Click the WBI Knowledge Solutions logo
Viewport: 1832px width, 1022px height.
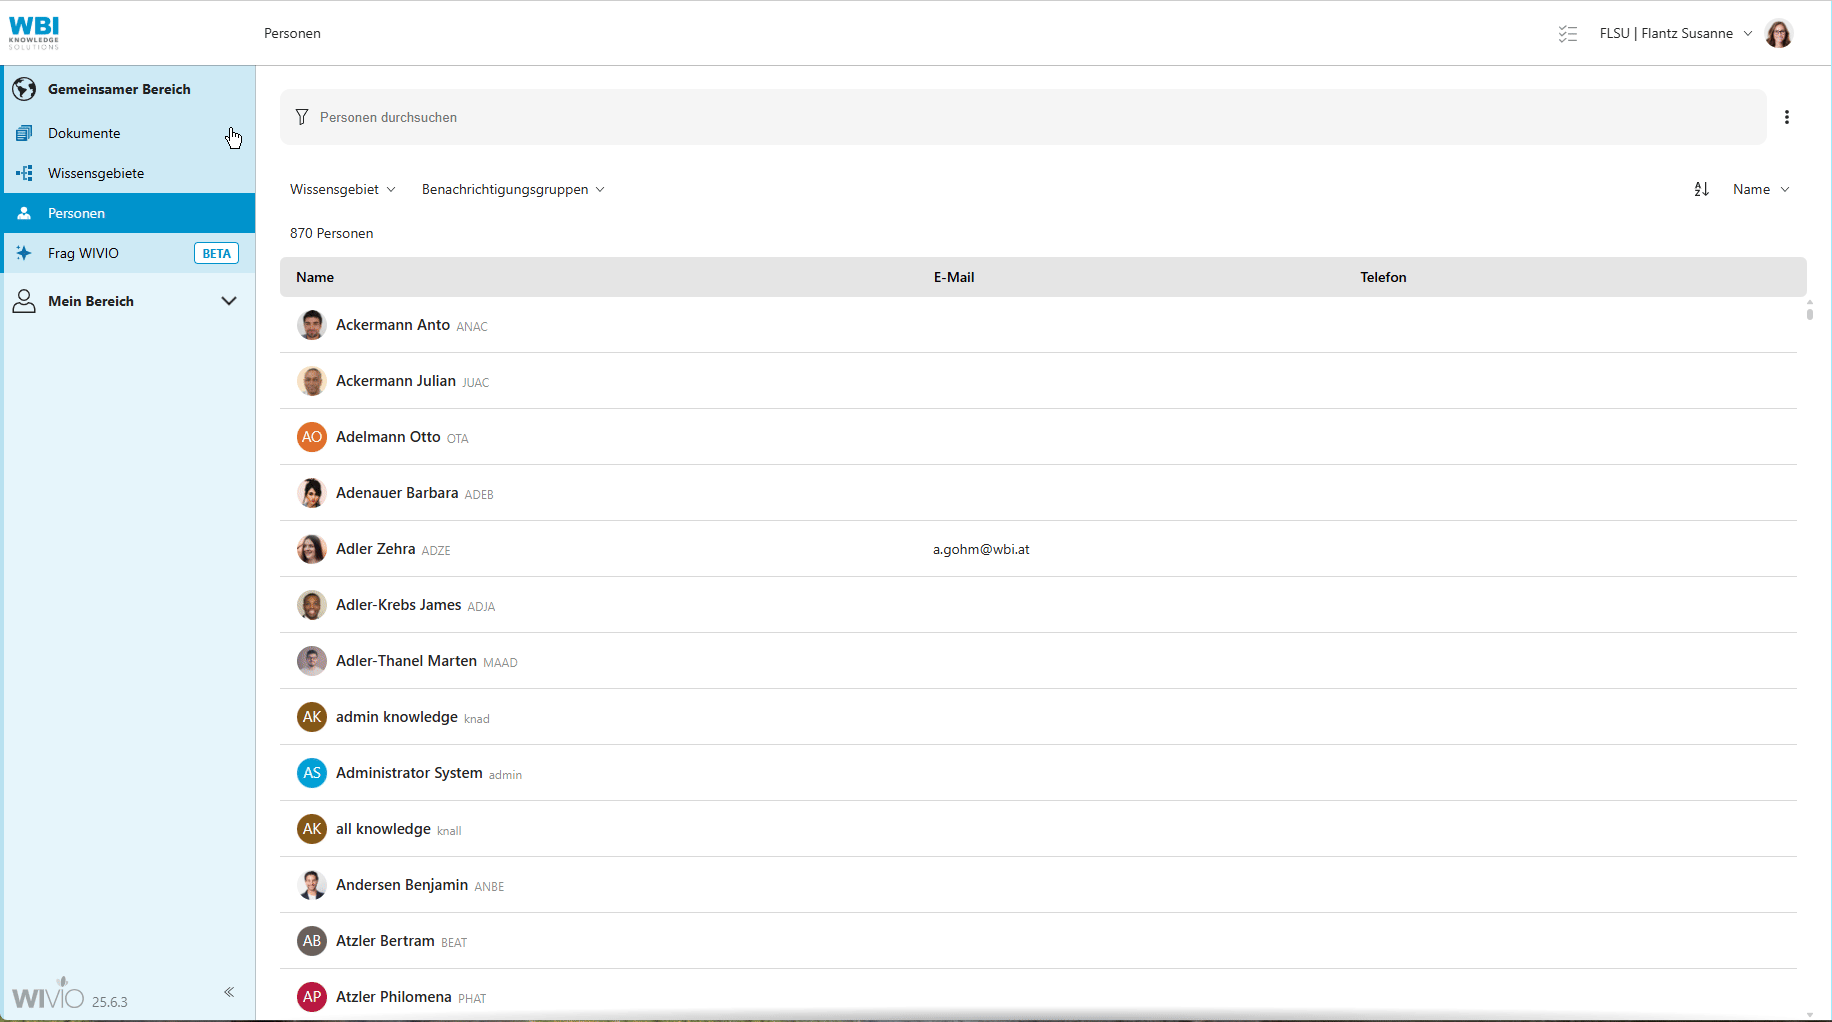pyautogui.click(x=34, y=32)
